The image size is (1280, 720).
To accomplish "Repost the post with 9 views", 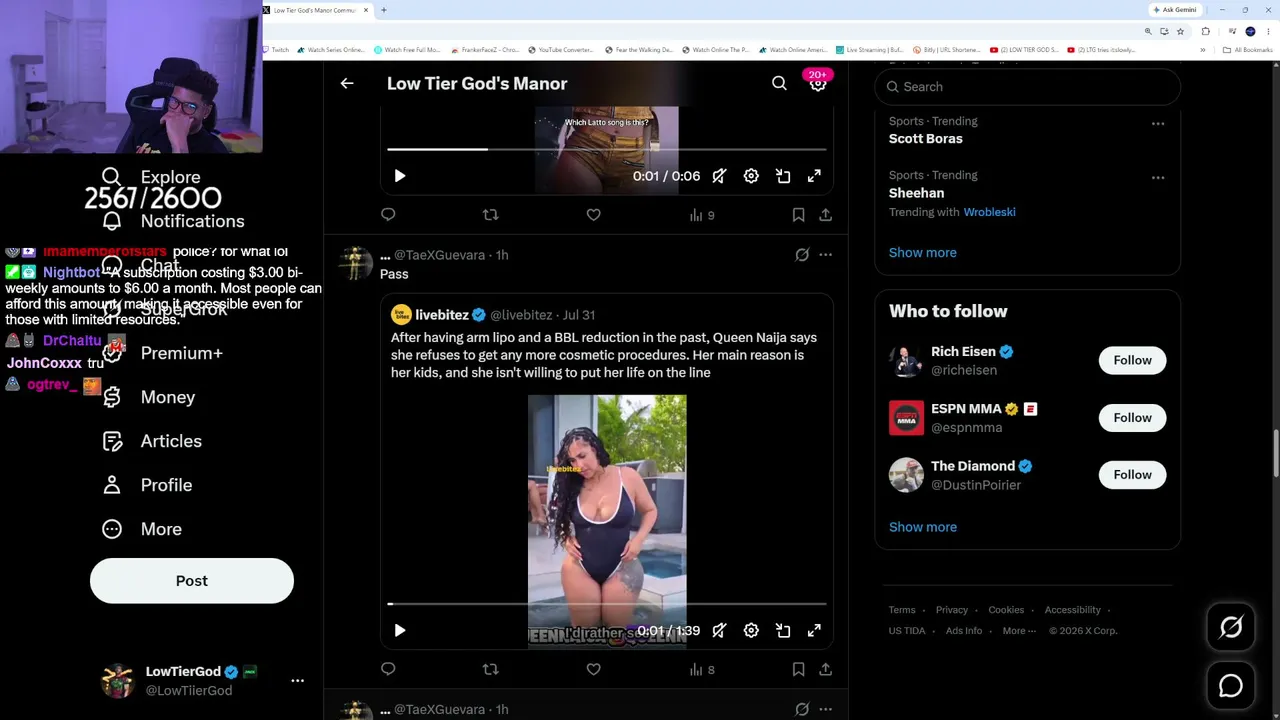I will (x=490, y=215).
